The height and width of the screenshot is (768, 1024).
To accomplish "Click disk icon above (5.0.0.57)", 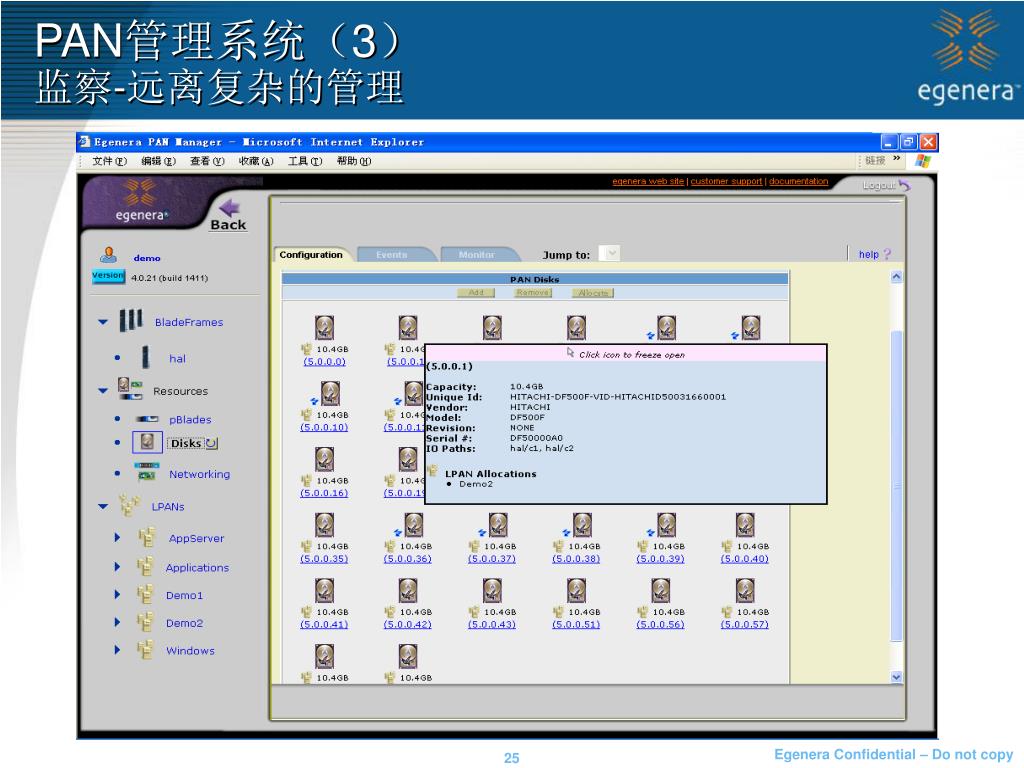I will [745, 591].
